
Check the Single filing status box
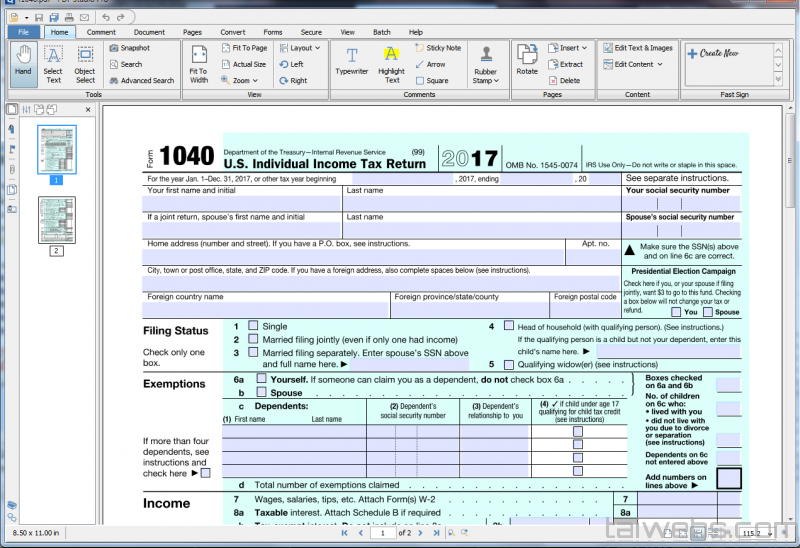tap(253, 326)
